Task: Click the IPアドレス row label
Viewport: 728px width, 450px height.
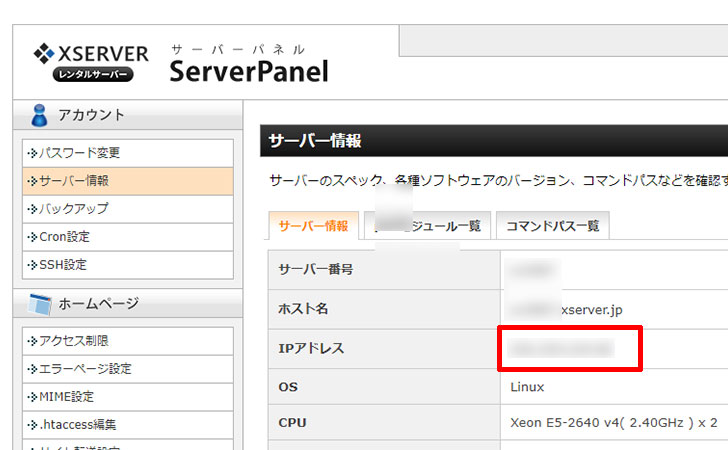Action: point(311,348)
